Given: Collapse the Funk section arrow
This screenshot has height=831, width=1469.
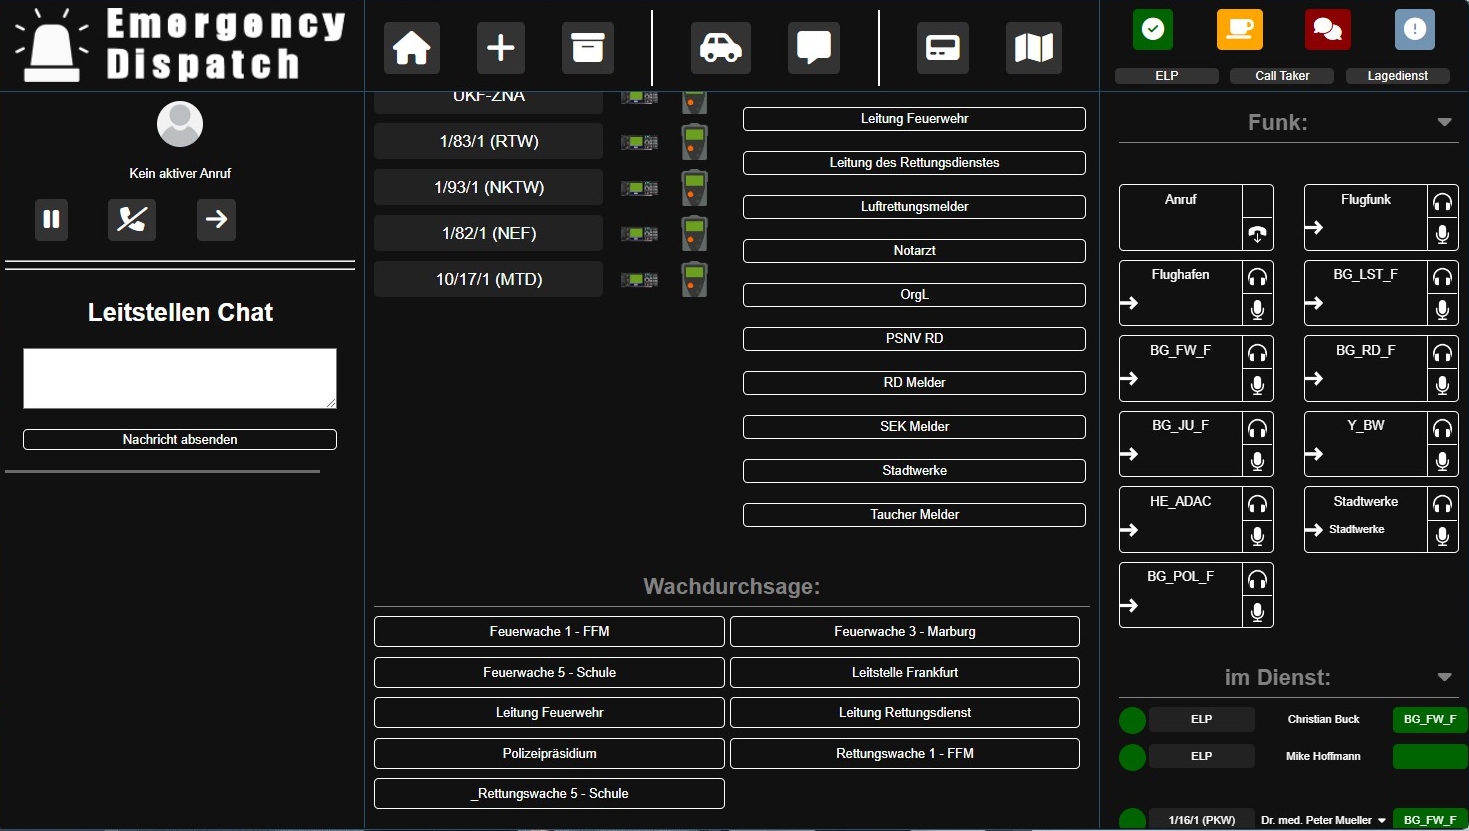Looking at the screenshot, I should click(1444, 122).
